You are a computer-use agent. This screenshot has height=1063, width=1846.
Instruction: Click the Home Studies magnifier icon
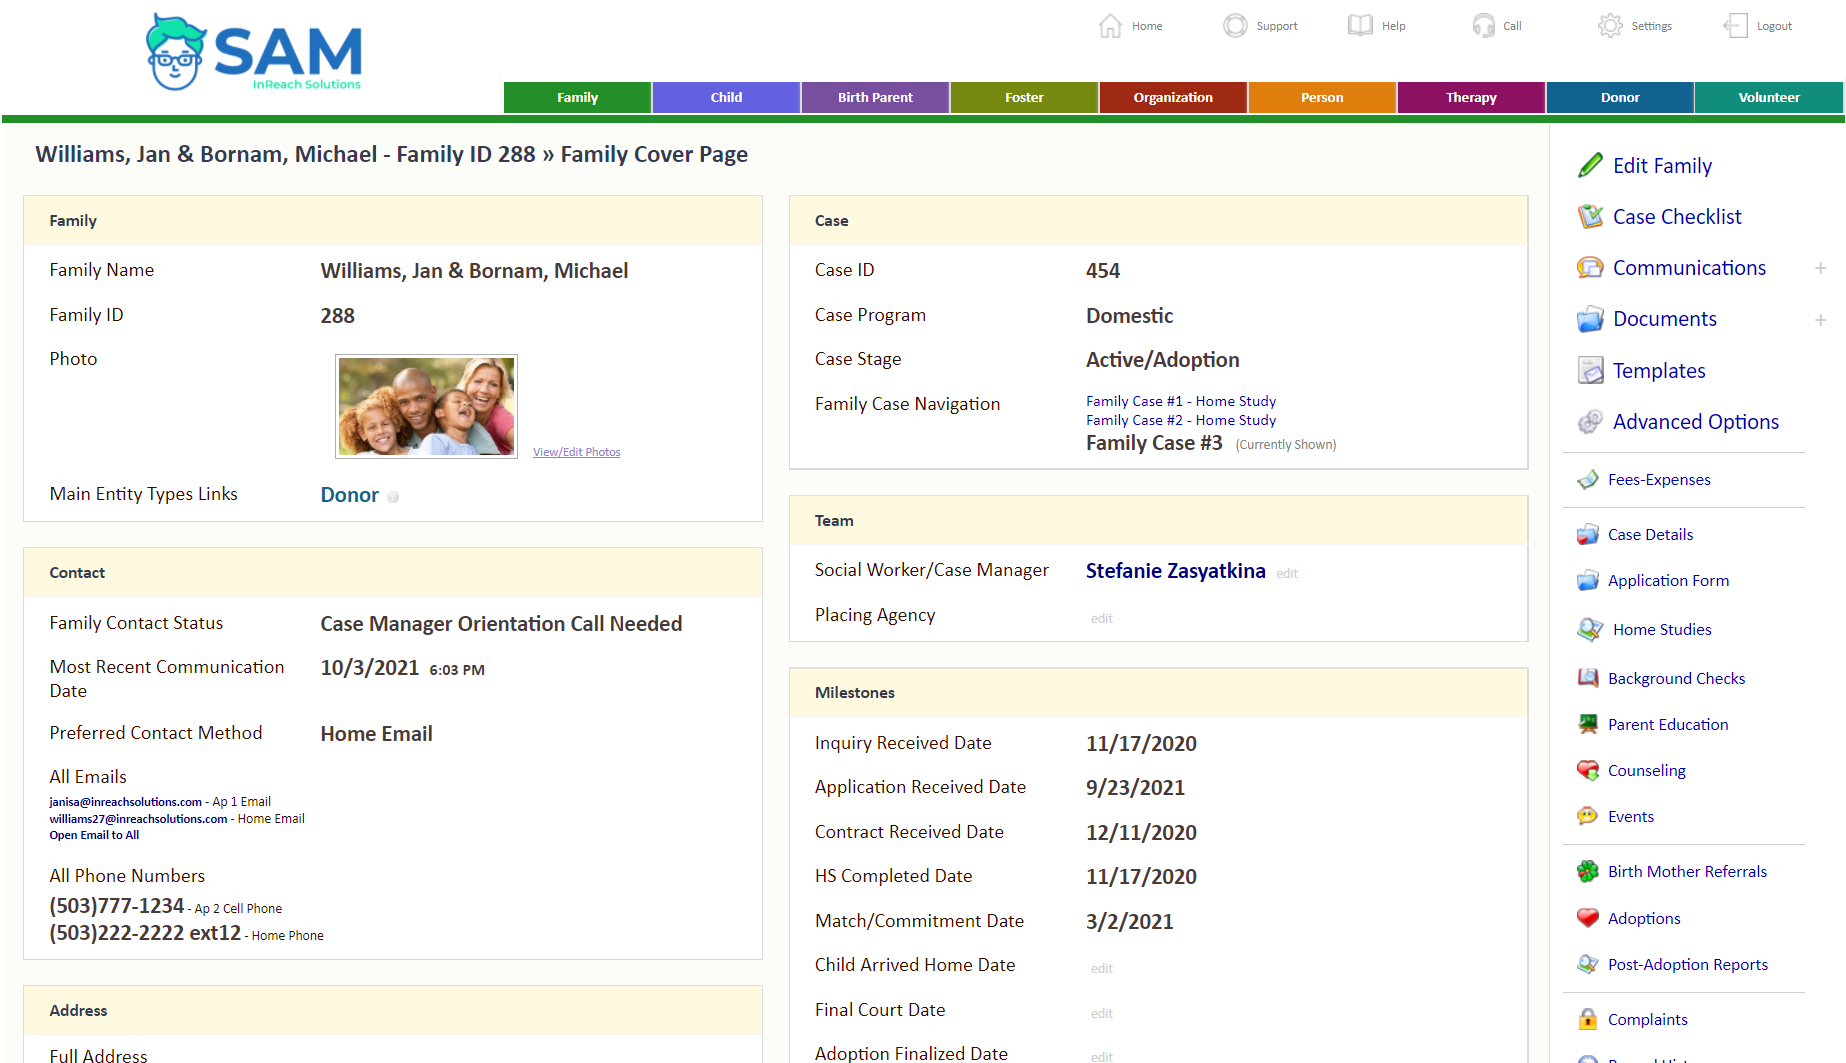[x=1590, y=630]
